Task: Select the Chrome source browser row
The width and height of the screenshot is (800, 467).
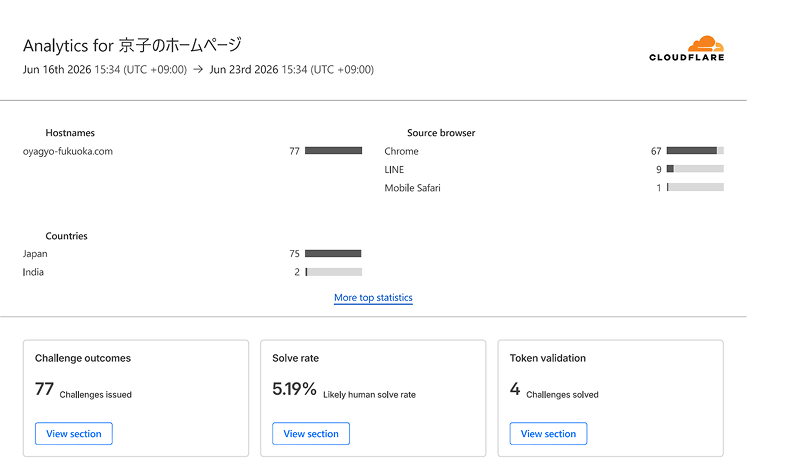Action: 554,151
